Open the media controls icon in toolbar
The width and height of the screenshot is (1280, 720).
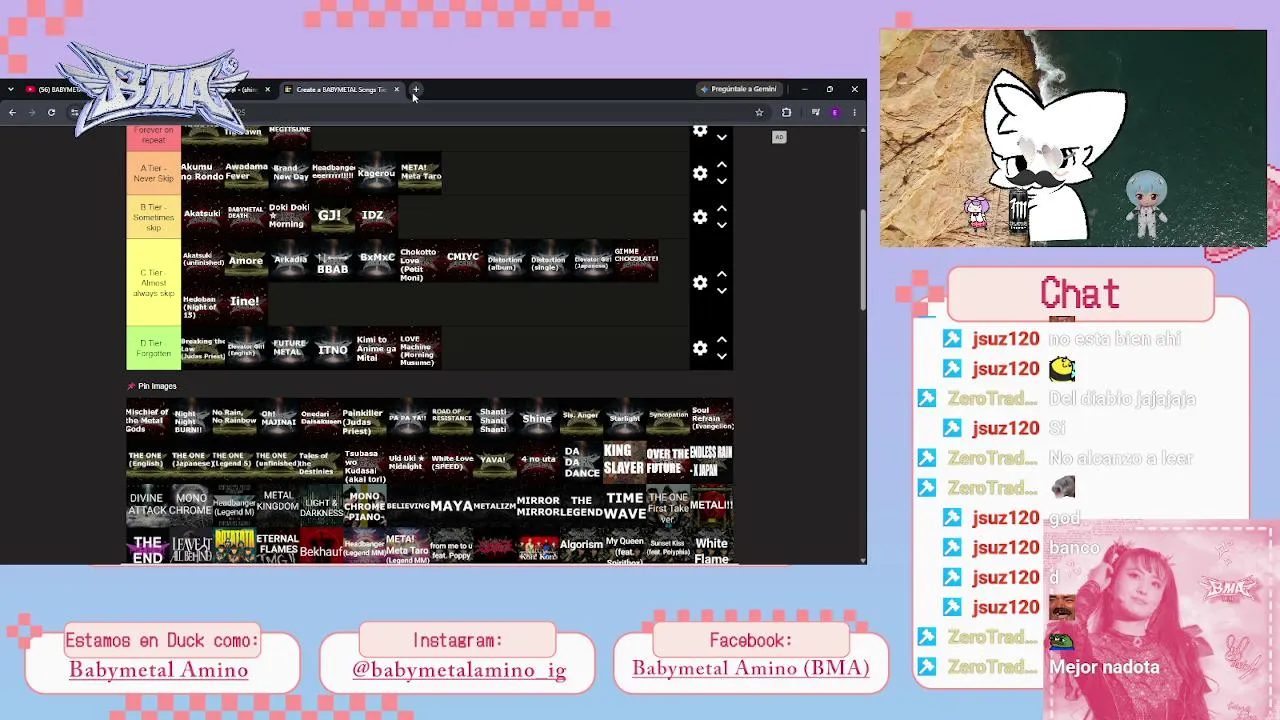(x=815, y=112)
